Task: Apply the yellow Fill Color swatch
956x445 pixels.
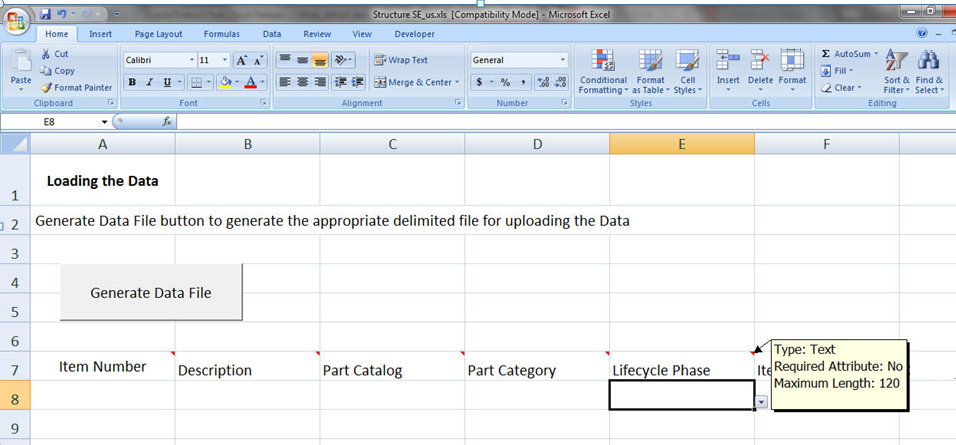Action: pos(224,82)
